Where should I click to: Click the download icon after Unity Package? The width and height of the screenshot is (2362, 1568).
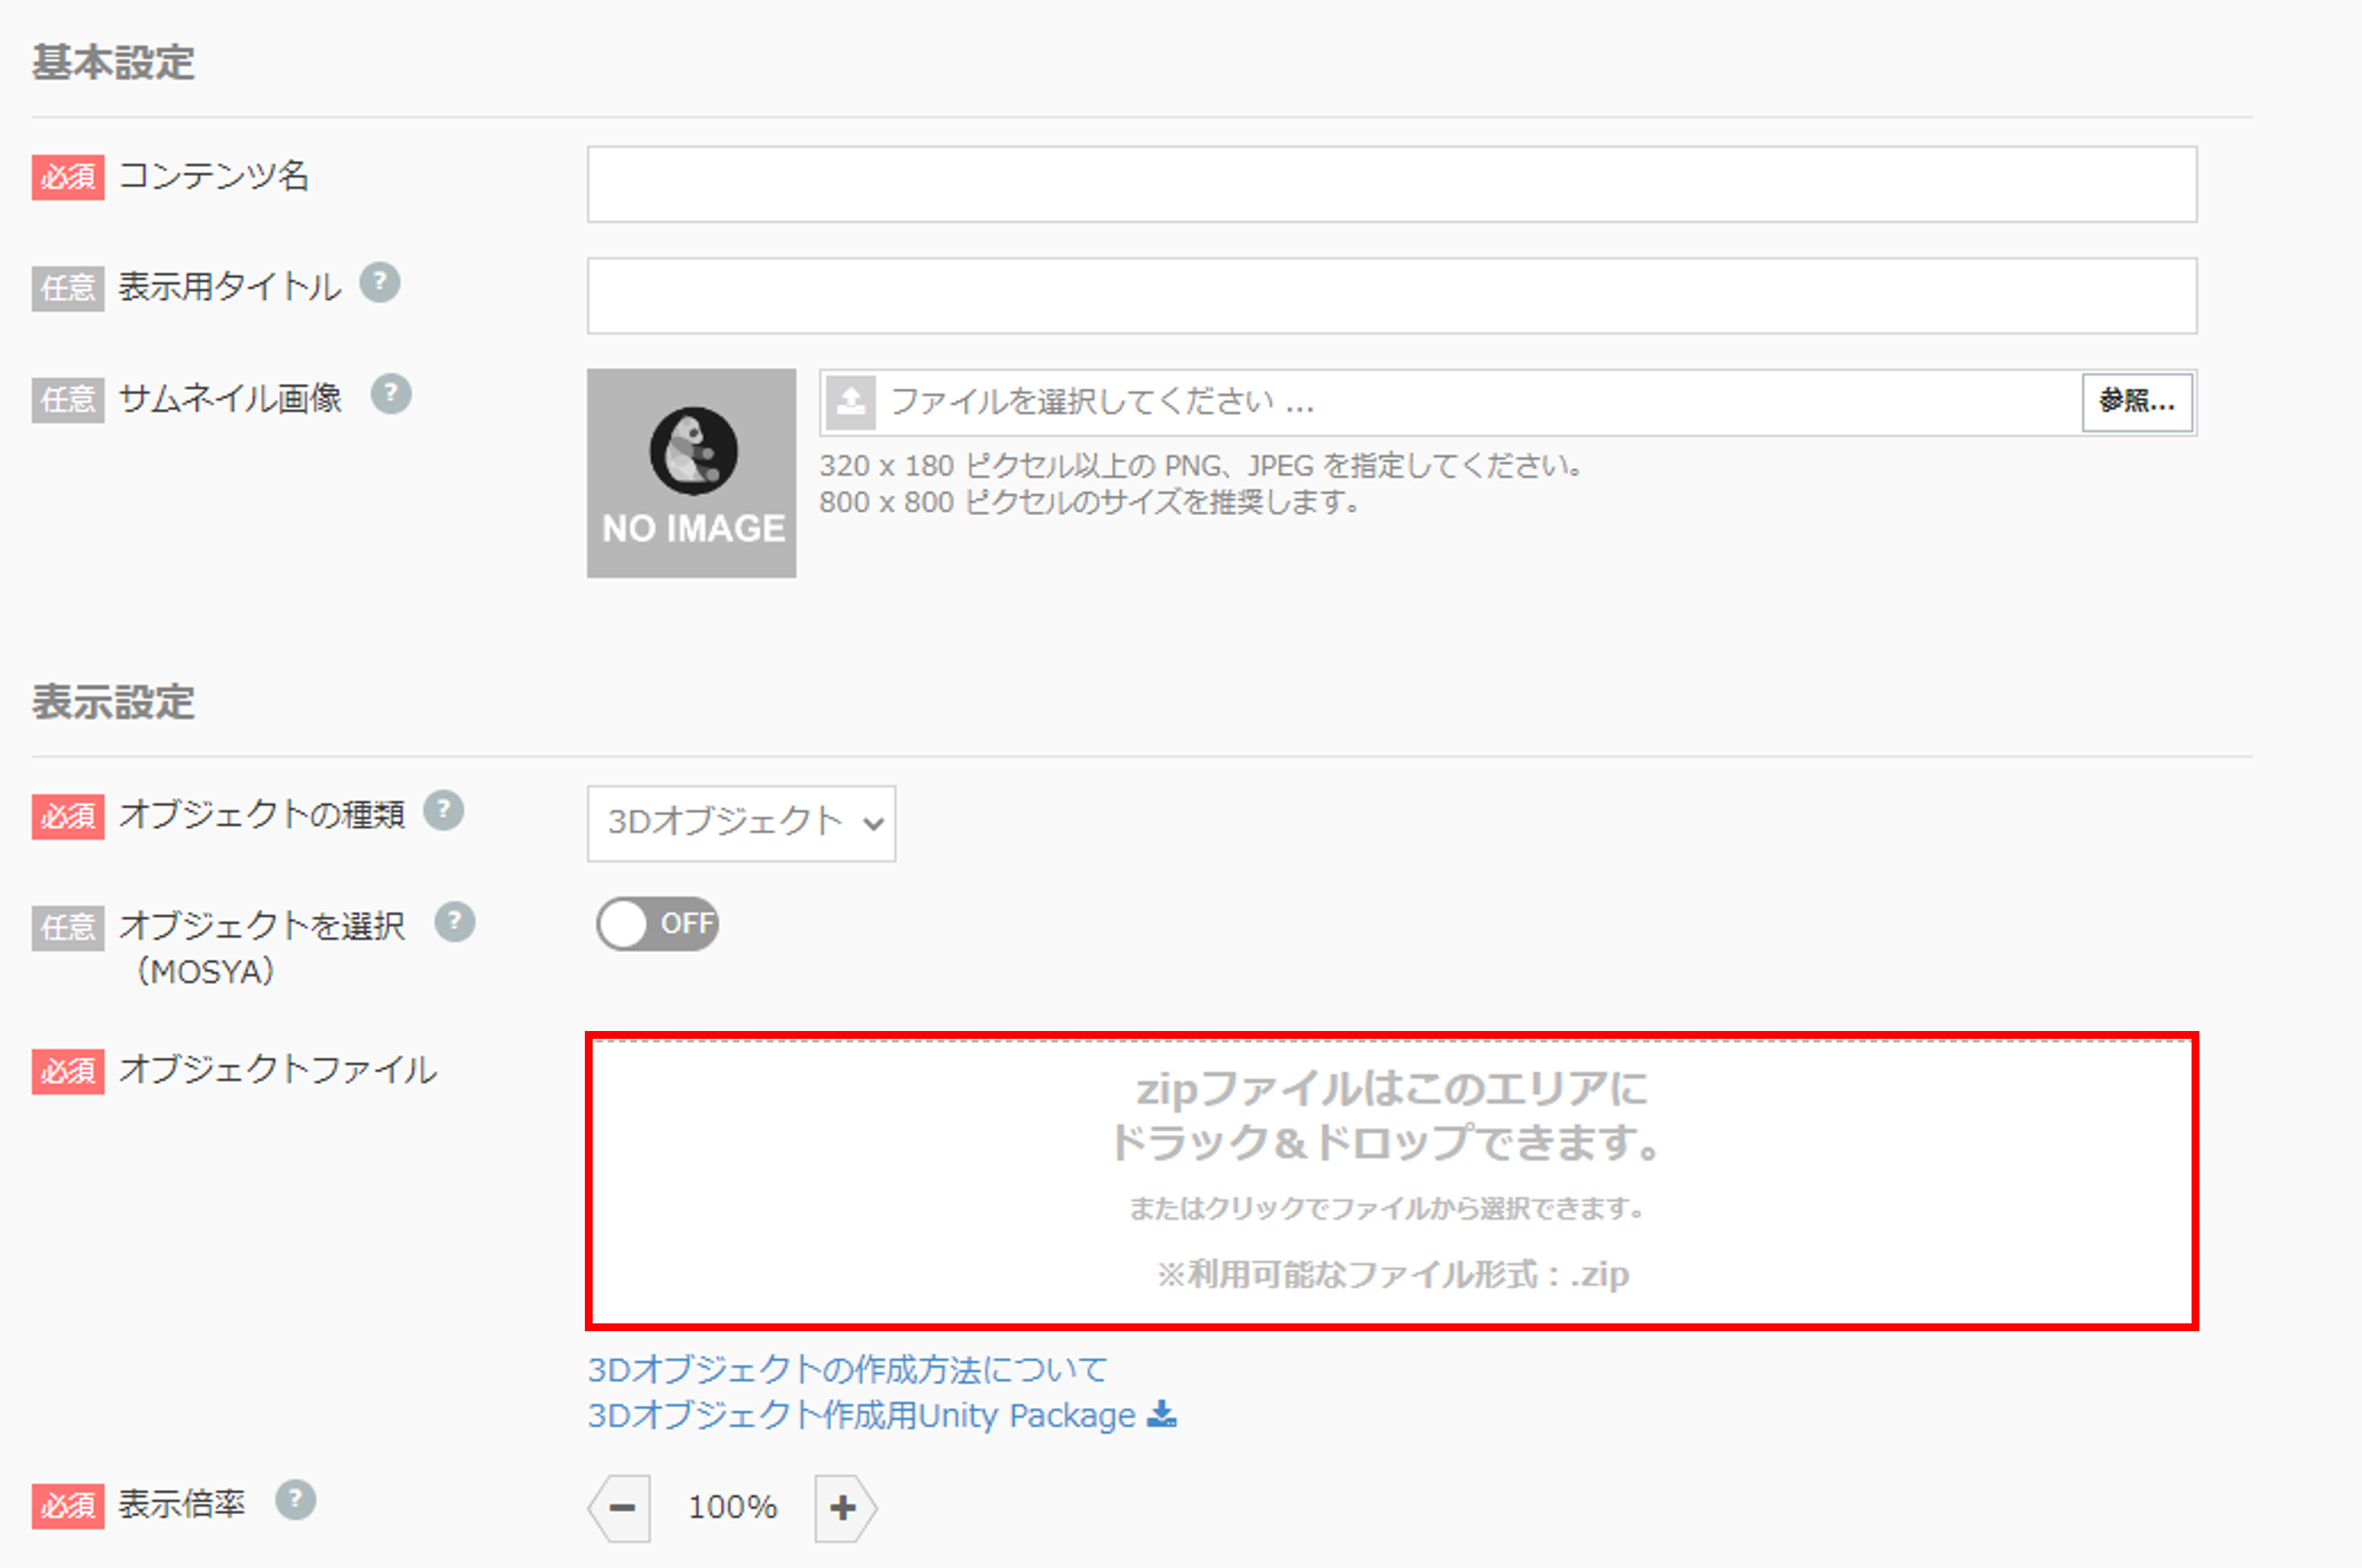pyautogui.click(x=1161, y=1414)
